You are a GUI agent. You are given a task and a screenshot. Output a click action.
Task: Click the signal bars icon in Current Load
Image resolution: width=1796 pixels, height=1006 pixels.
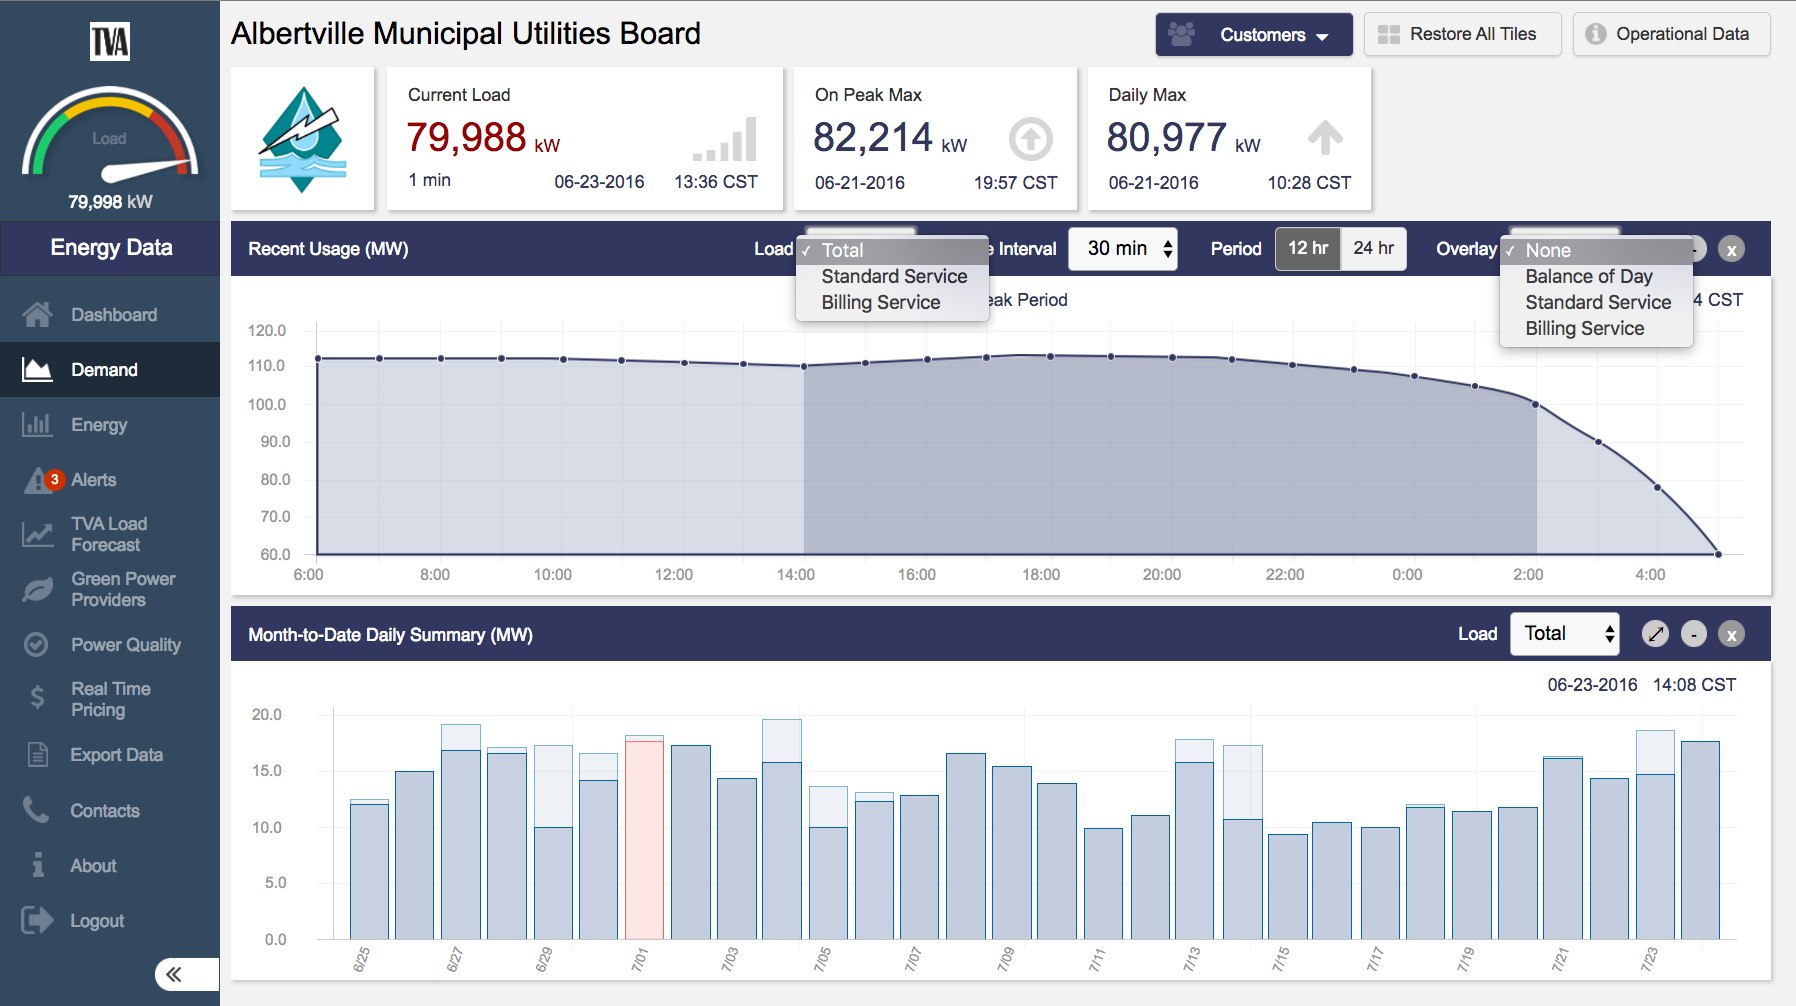[x=725, y=140]
